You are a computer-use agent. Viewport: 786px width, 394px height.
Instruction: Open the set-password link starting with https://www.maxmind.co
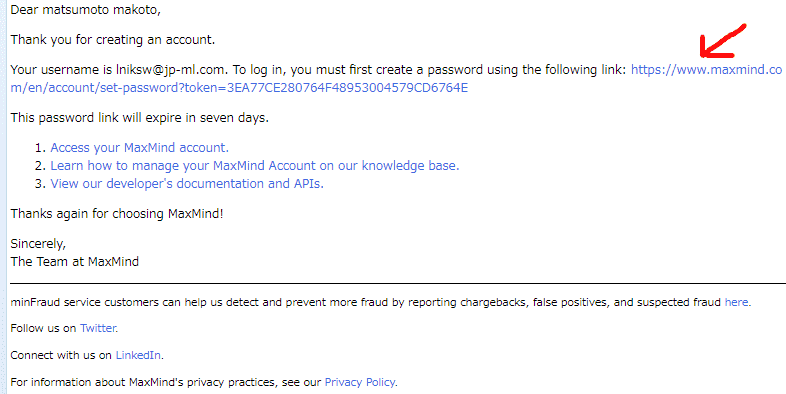[x=706, y=70]
